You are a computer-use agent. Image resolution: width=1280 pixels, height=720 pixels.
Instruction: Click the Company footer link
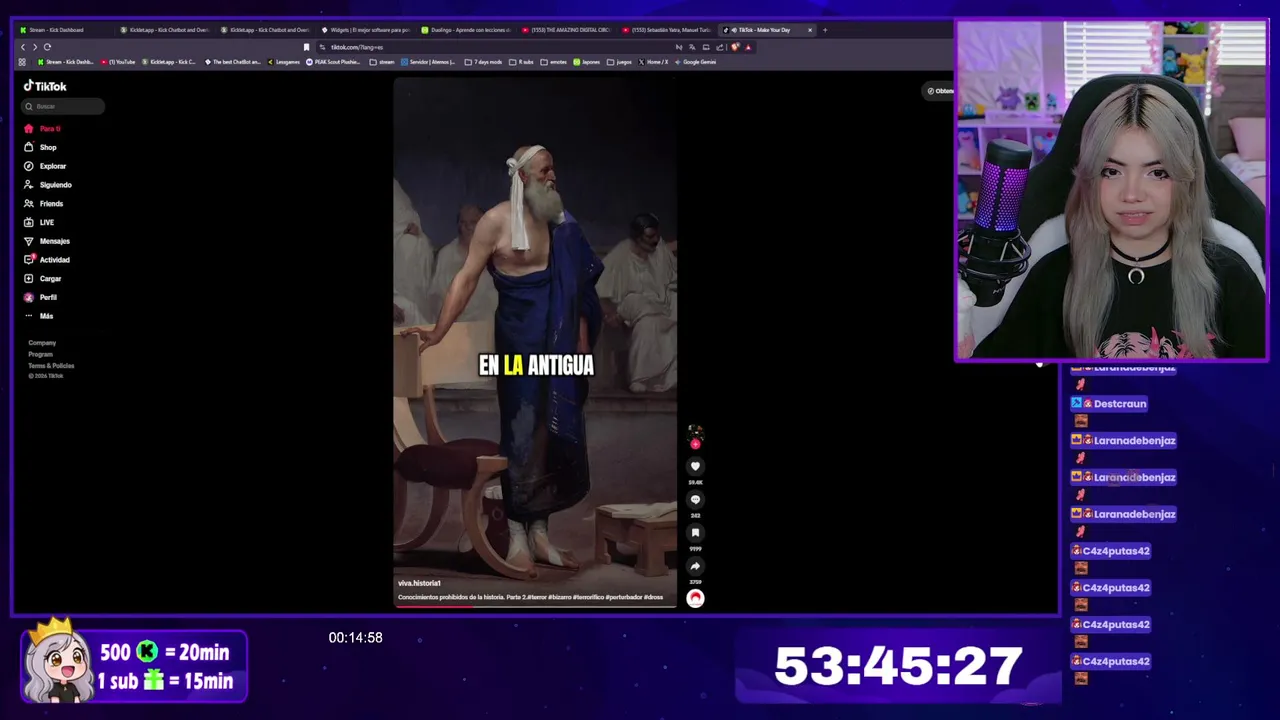pos(42,343)
